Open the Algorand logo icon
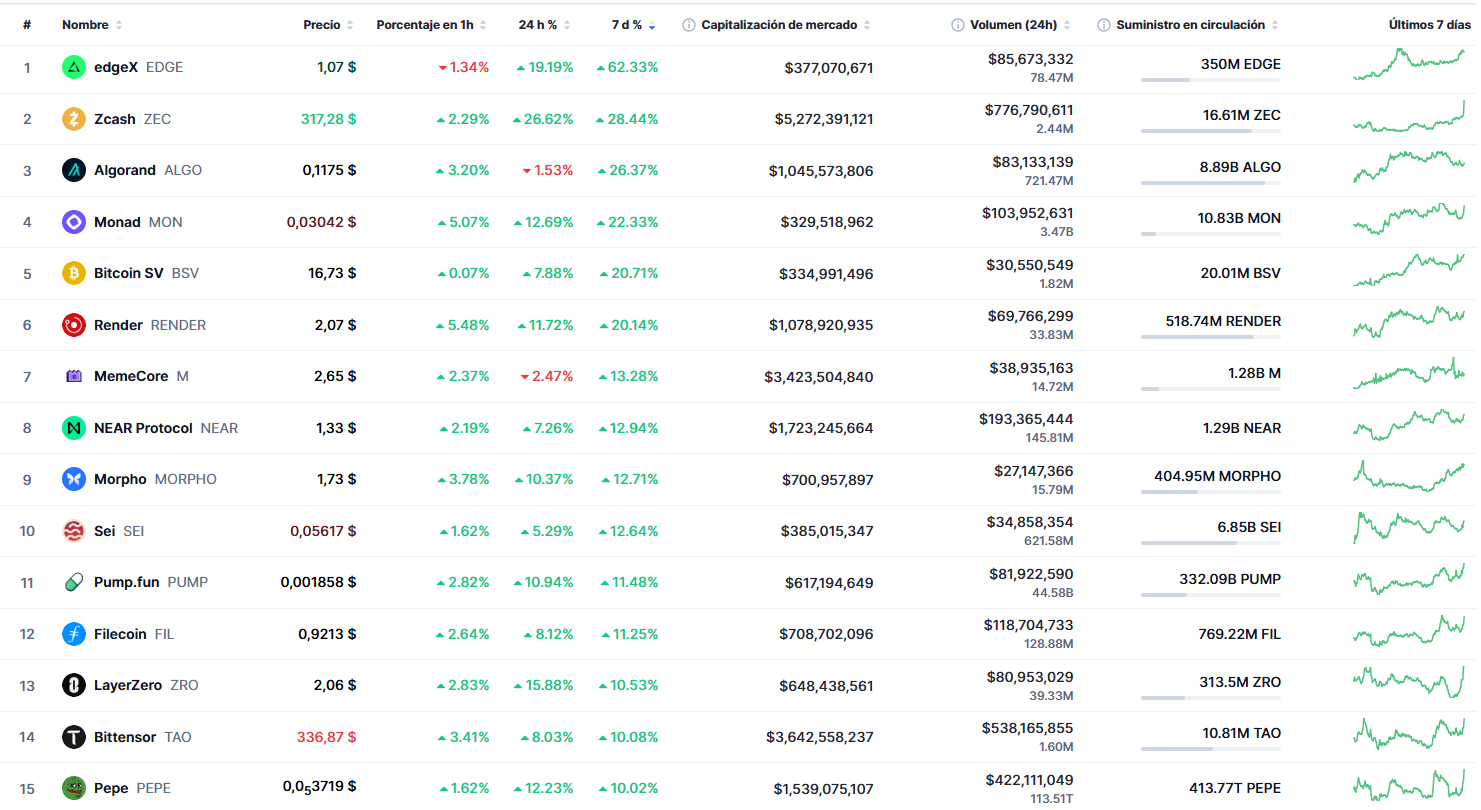The height and width of the screenshot is (810, 1481). (74, 170)
